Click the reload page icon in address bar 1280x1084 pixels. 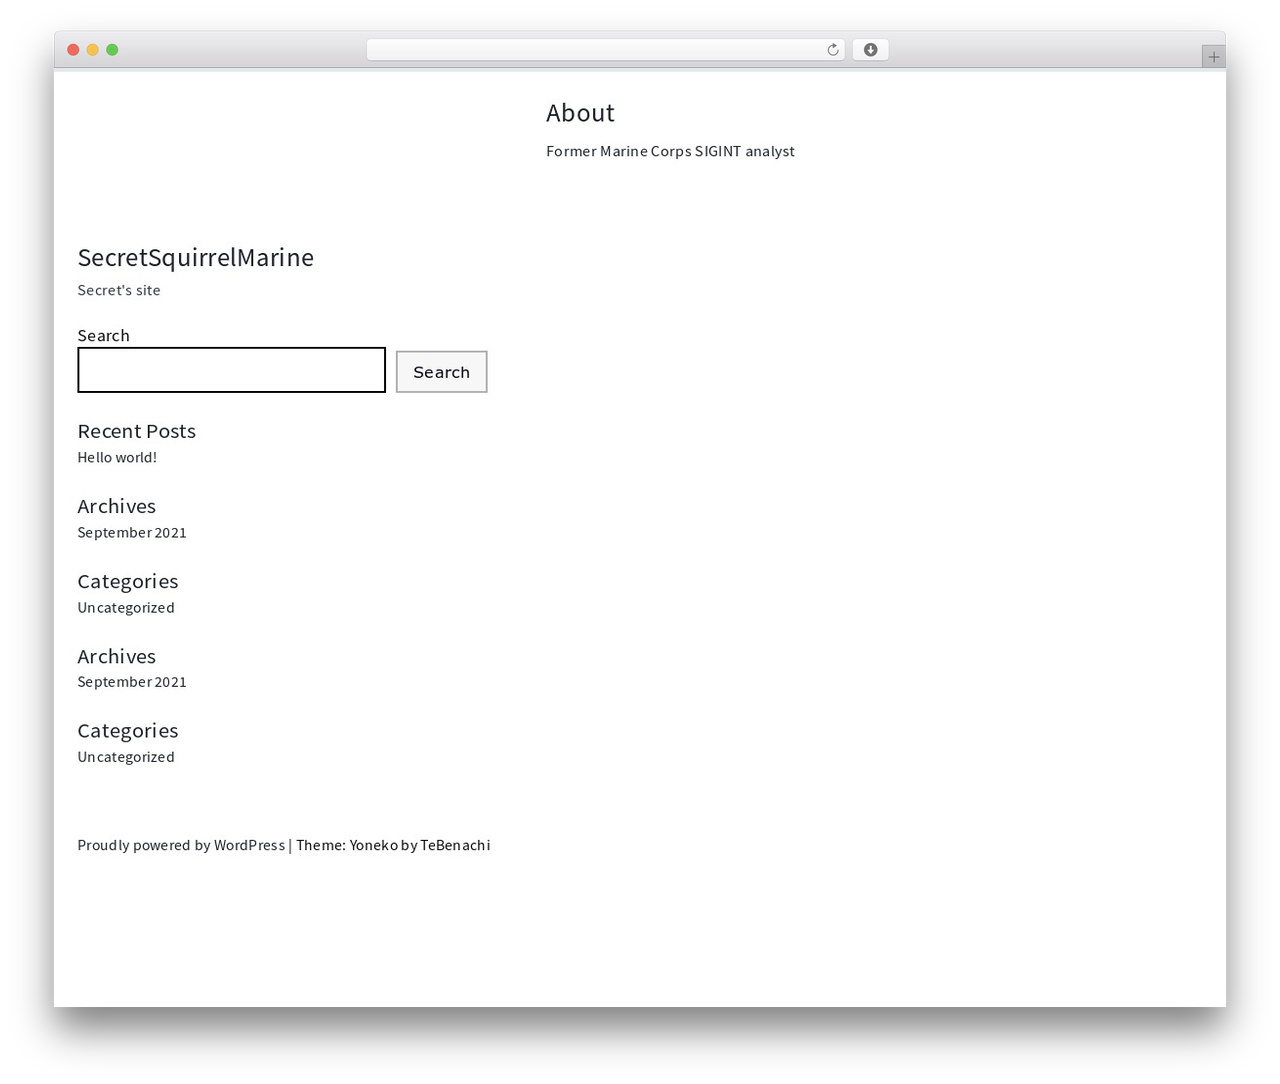(833, 50)
